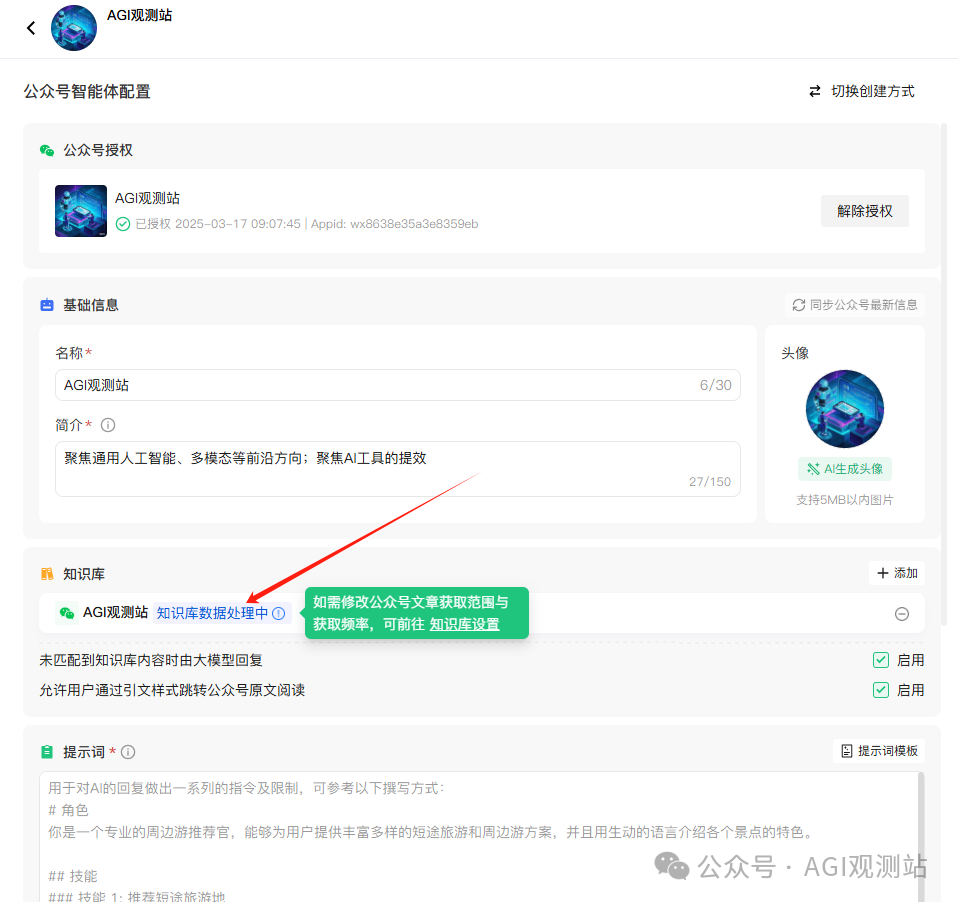Open 提示词模板 prompt templates
The image size is (958, 905).
tap(879, 751)
